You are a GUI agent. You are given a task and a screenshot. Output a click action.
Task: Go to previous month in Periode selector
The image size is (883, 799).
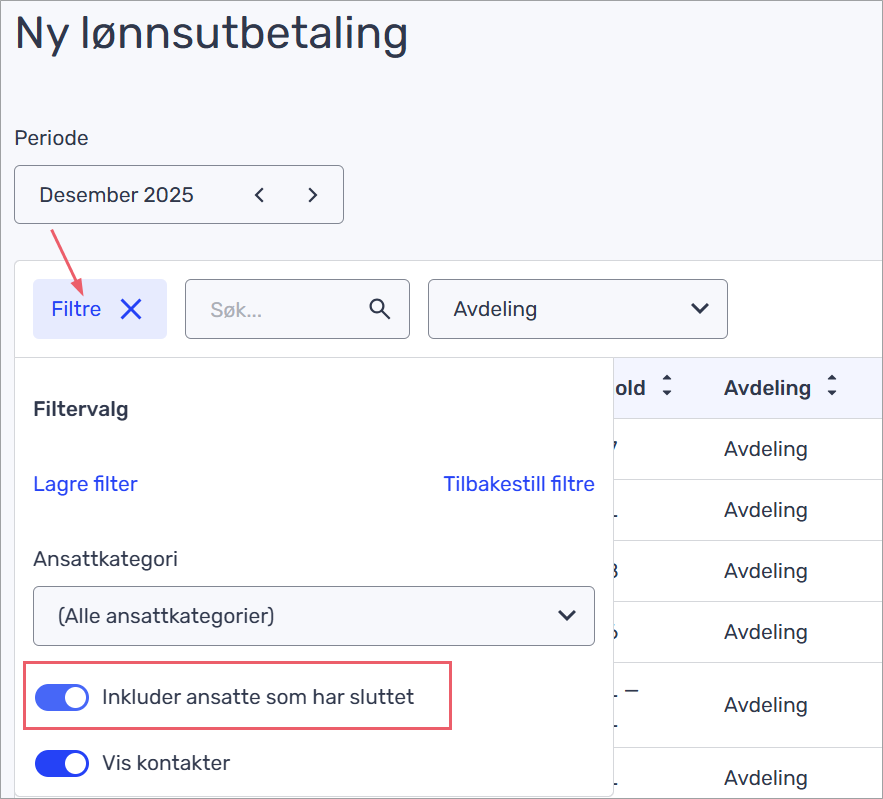click(x=260, y=195)
